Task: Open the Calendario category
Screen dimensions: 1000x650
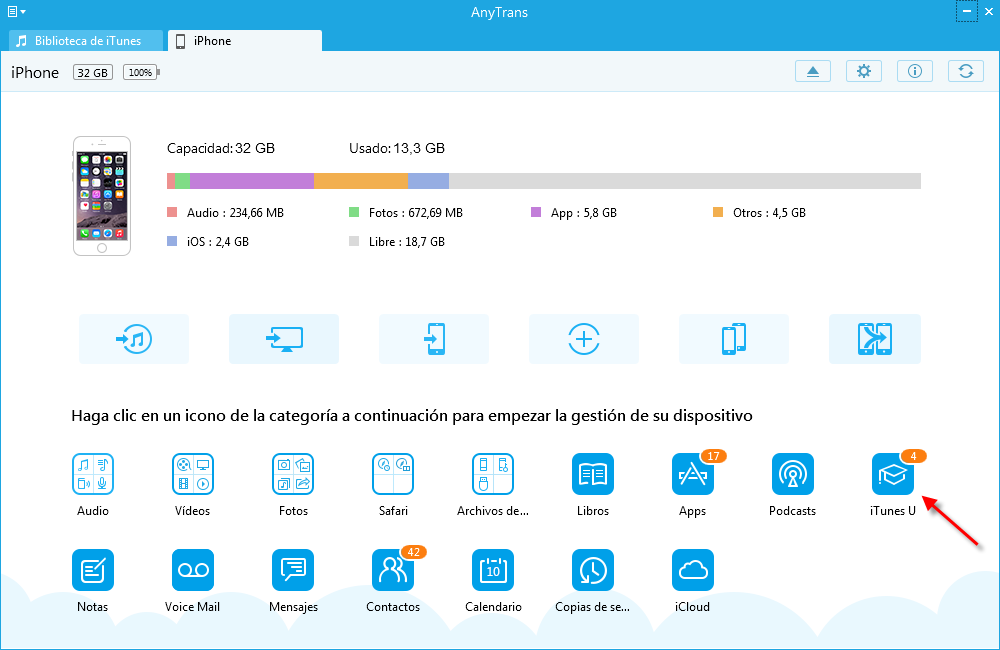Action: point(493,570)
